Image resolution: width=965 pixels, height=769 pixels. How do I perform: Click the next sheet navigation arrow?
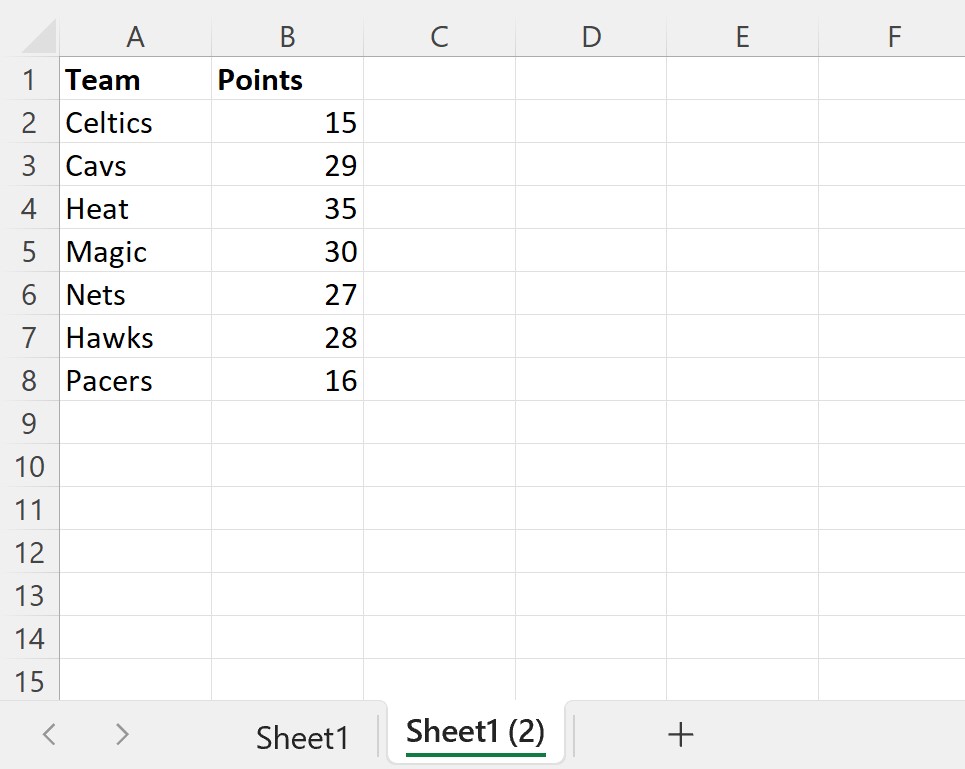pos(122,735)
